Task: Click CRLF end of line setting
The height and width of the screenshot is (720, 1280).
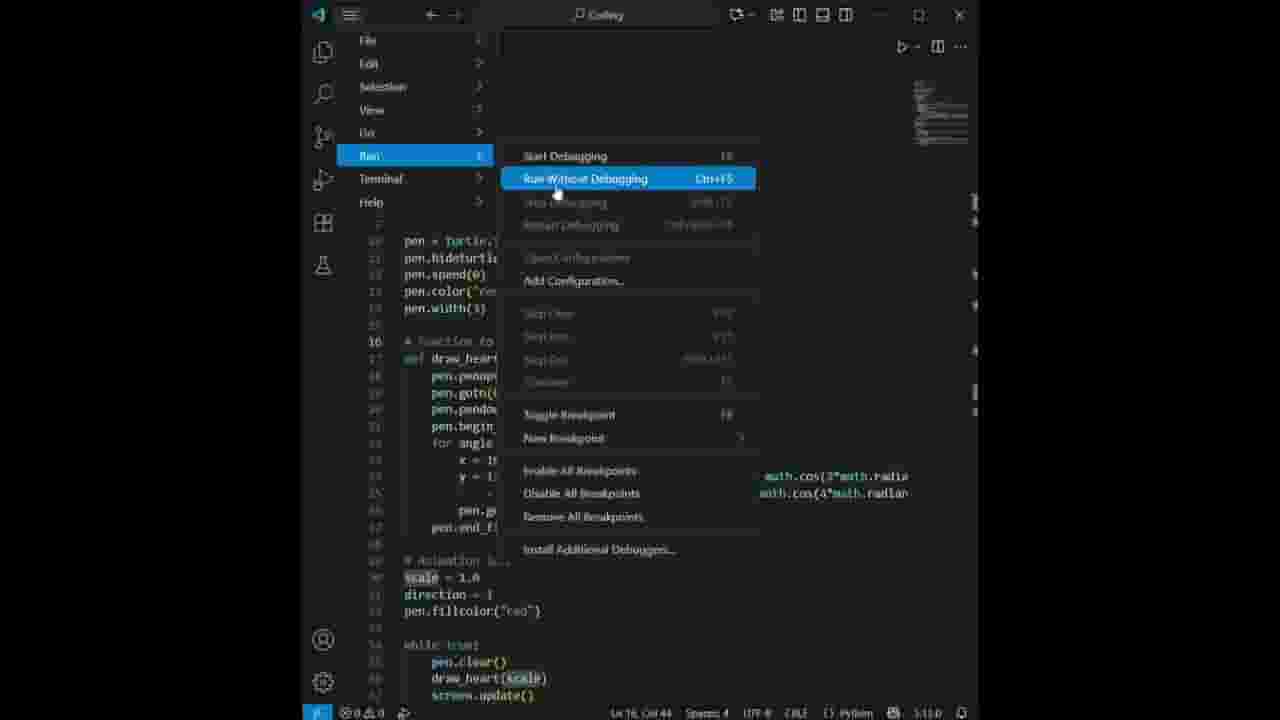Action: coord(796,713)
